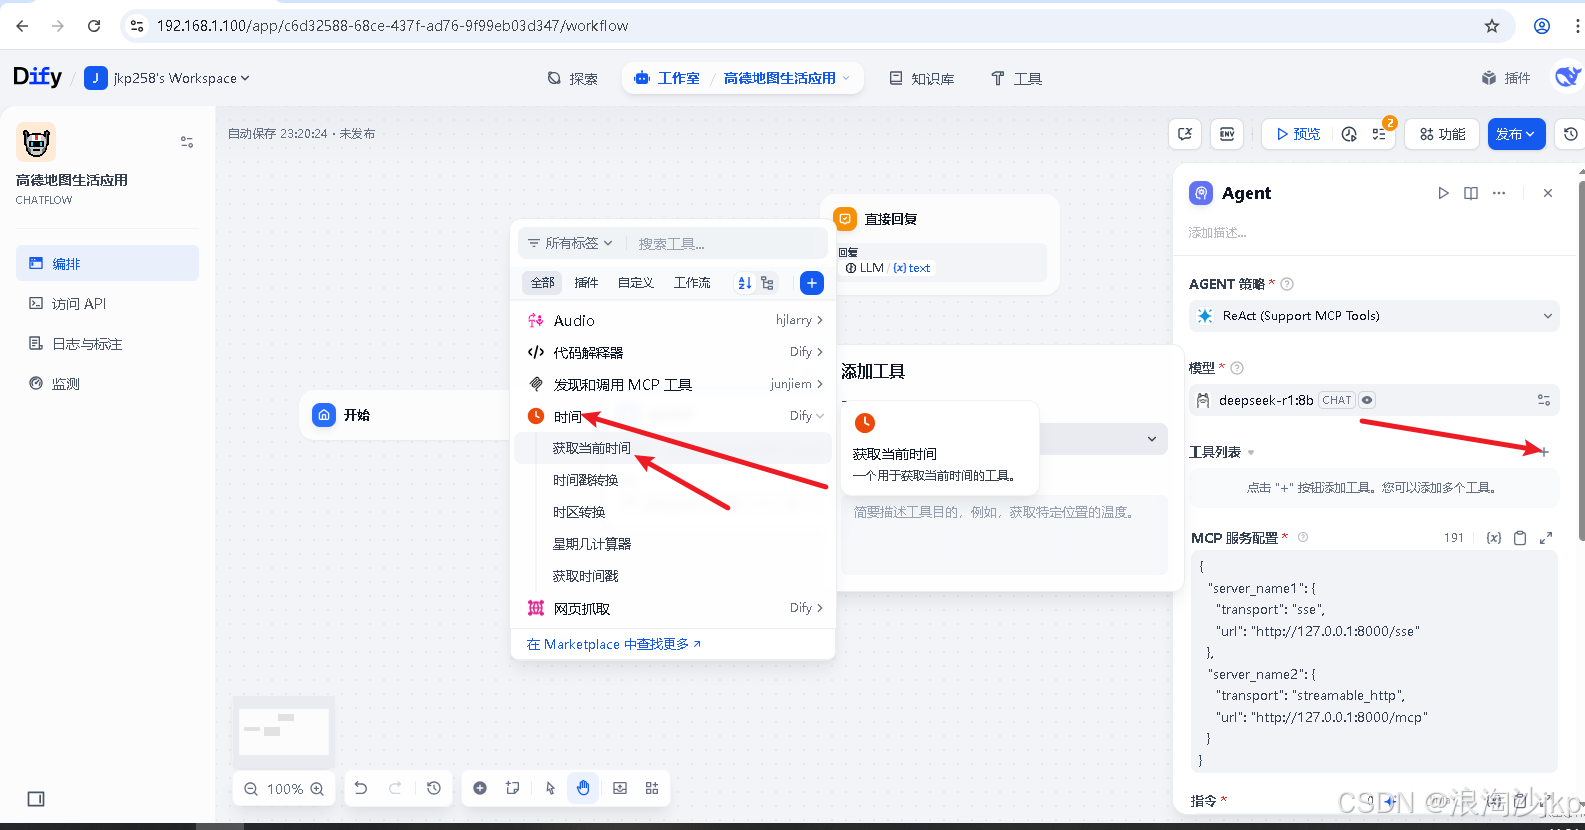Organize nodes layout
Screen dimensions: 1585x830
coord(652,788)
